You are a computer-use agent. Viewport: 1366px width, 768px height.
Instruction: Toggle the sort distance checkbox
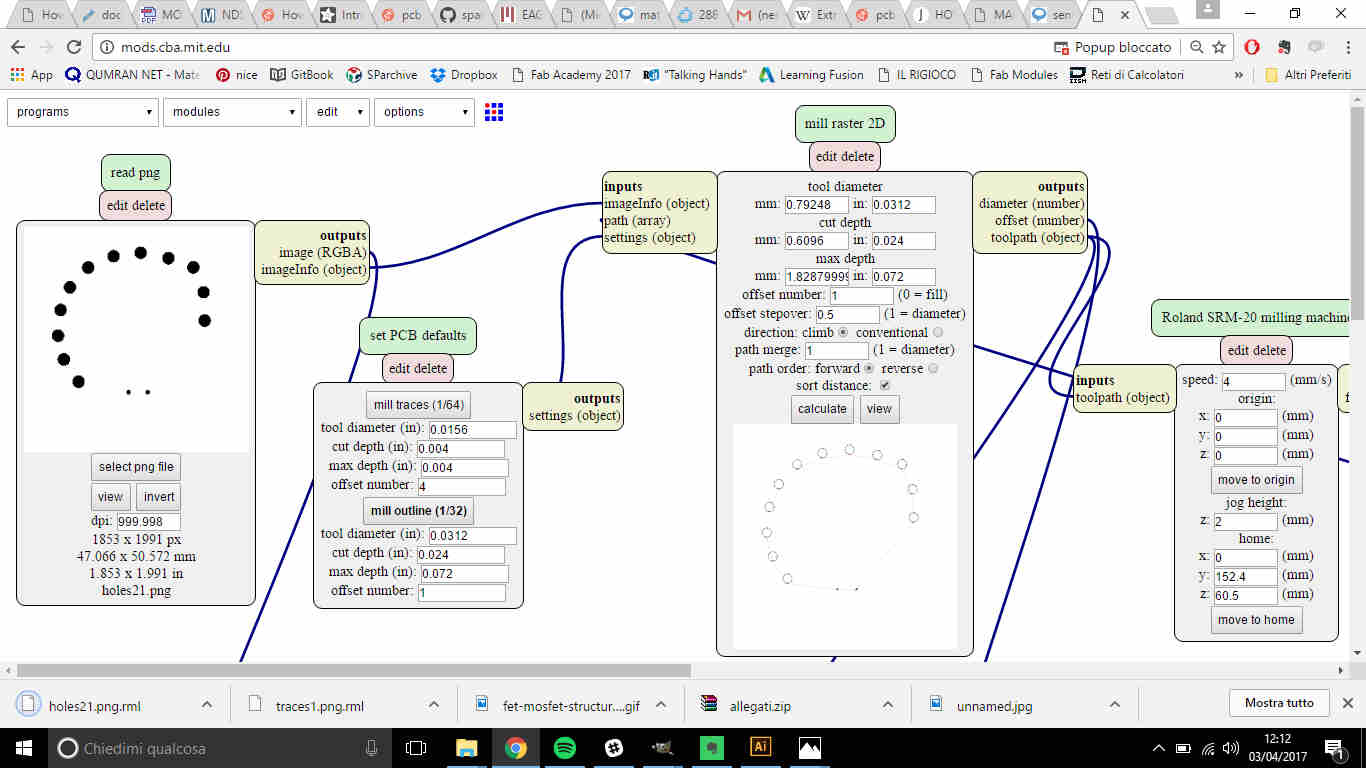pos(884,386)
